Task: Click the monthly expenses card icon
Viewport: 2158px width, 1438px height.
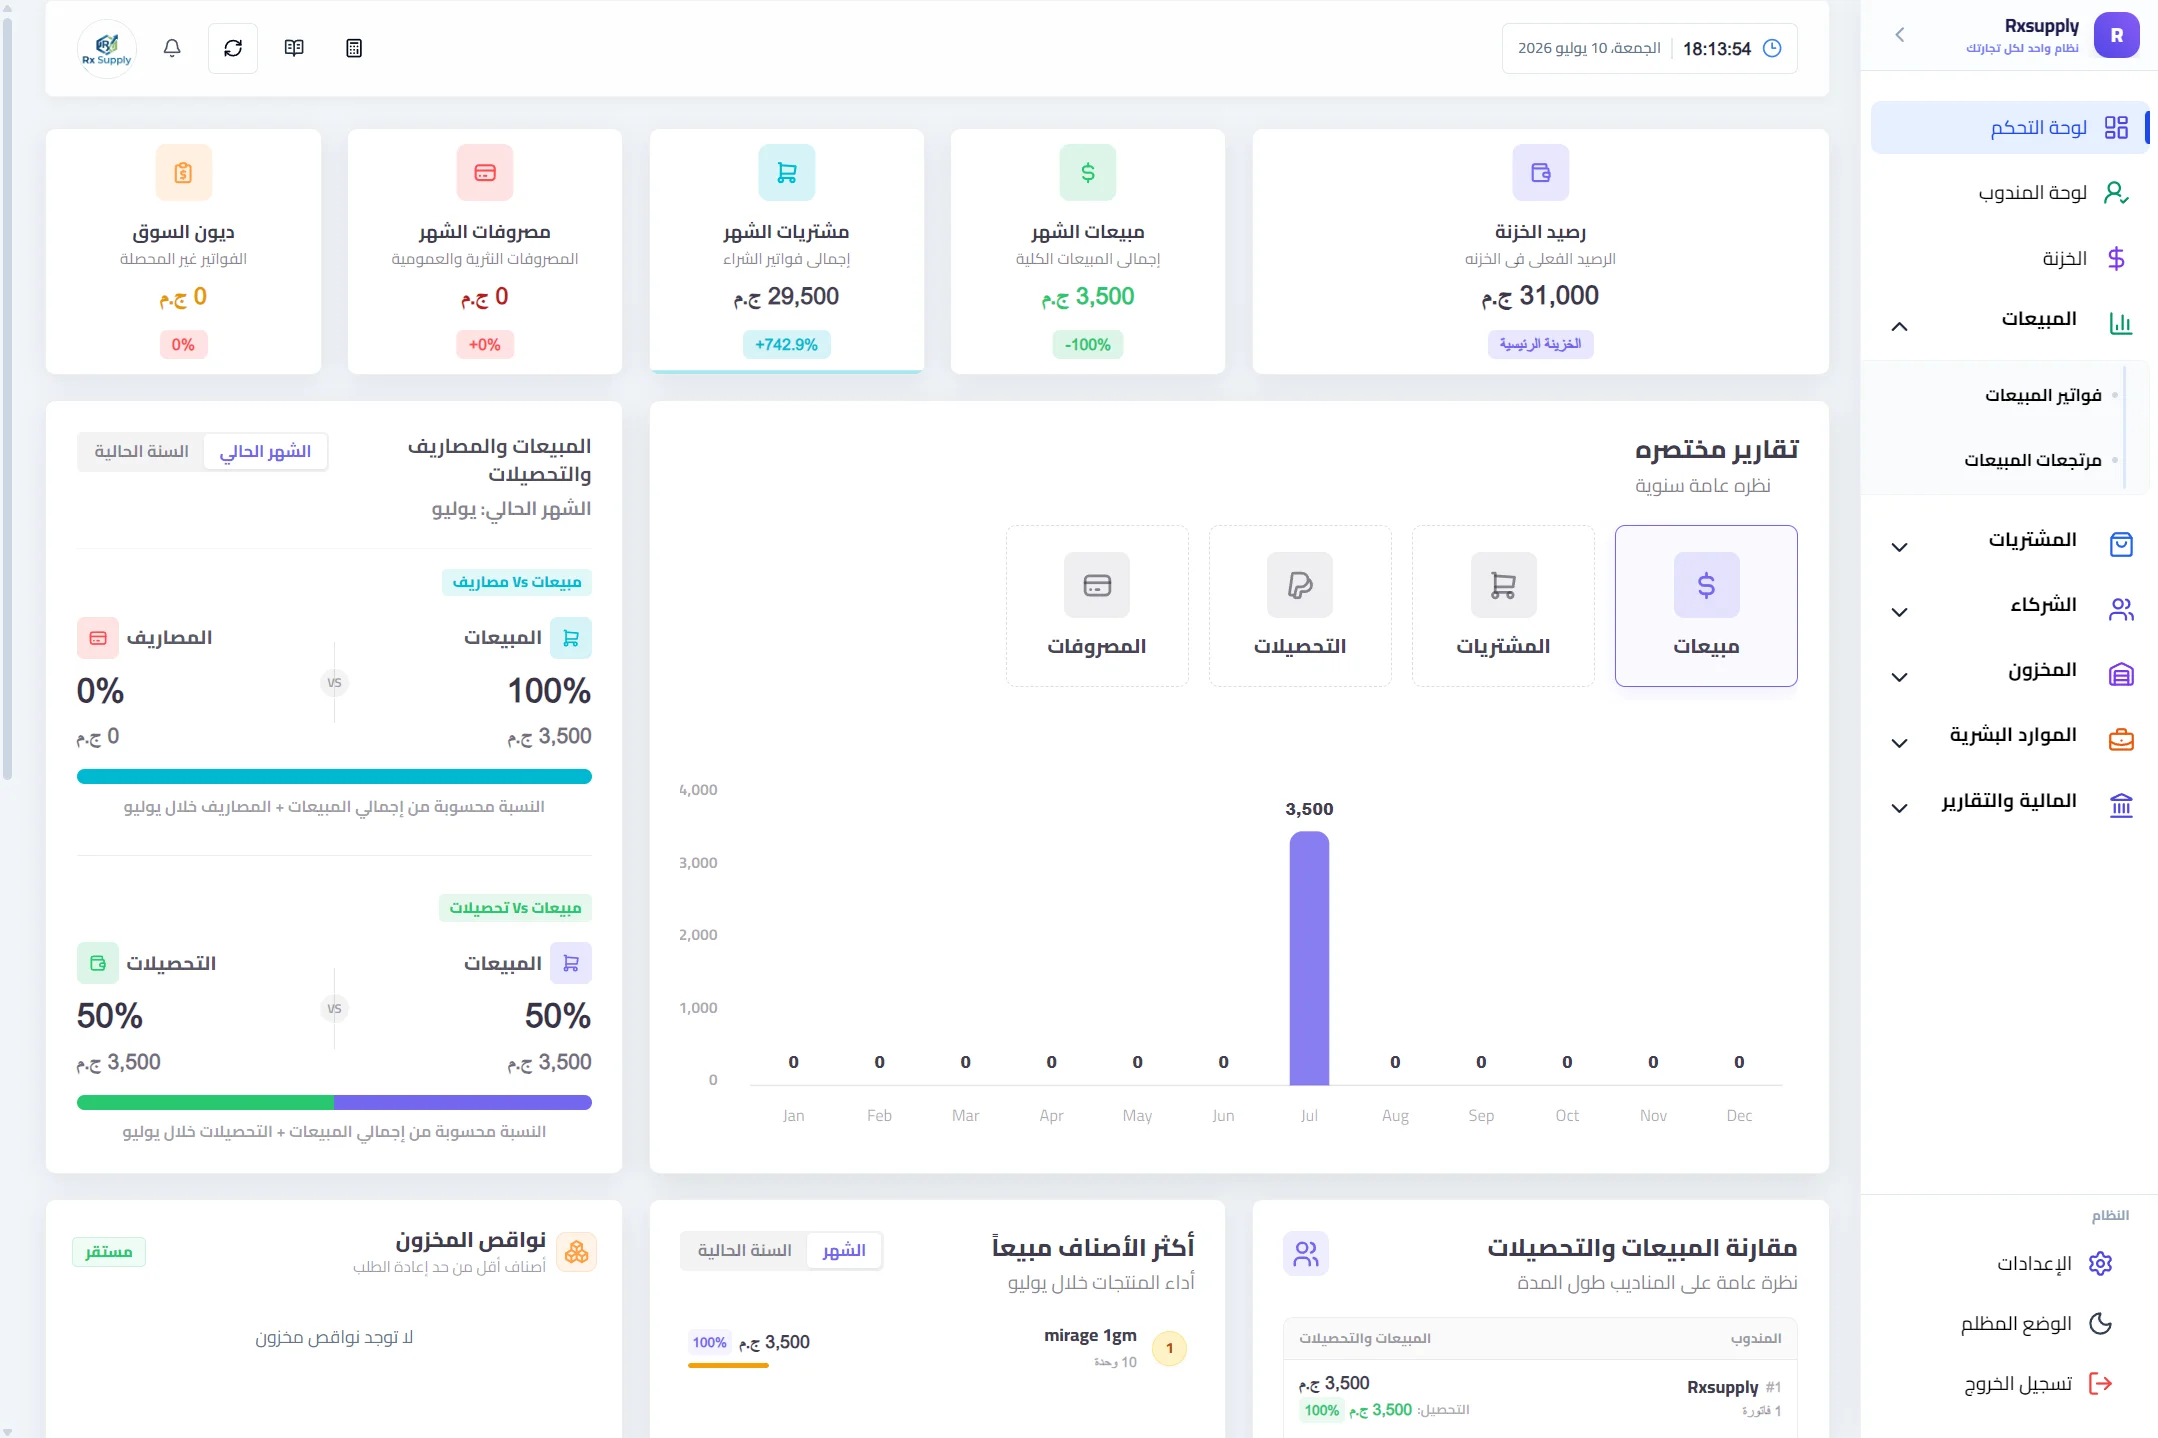Action: pyautogui.click(x=485, y=173)
